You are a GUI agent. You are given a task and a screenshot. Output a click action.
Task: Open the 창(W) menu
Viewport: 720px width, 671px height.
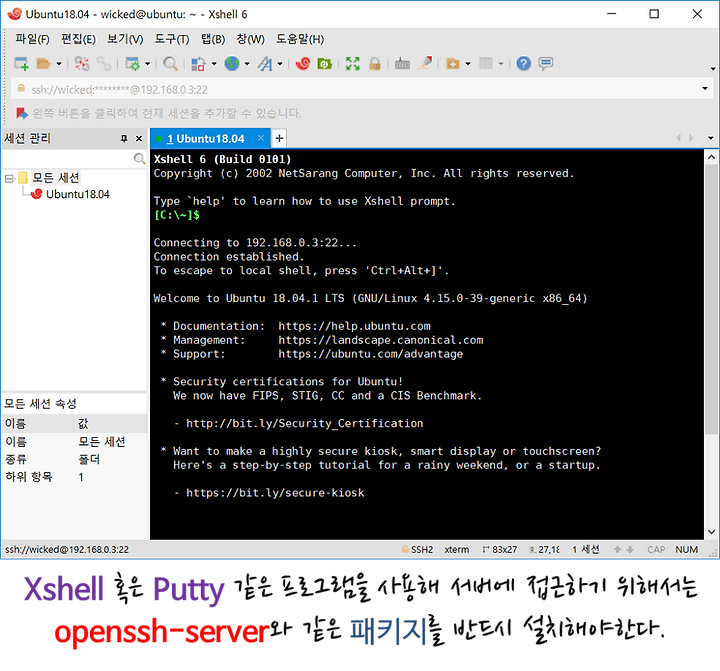tap(251, 39)
